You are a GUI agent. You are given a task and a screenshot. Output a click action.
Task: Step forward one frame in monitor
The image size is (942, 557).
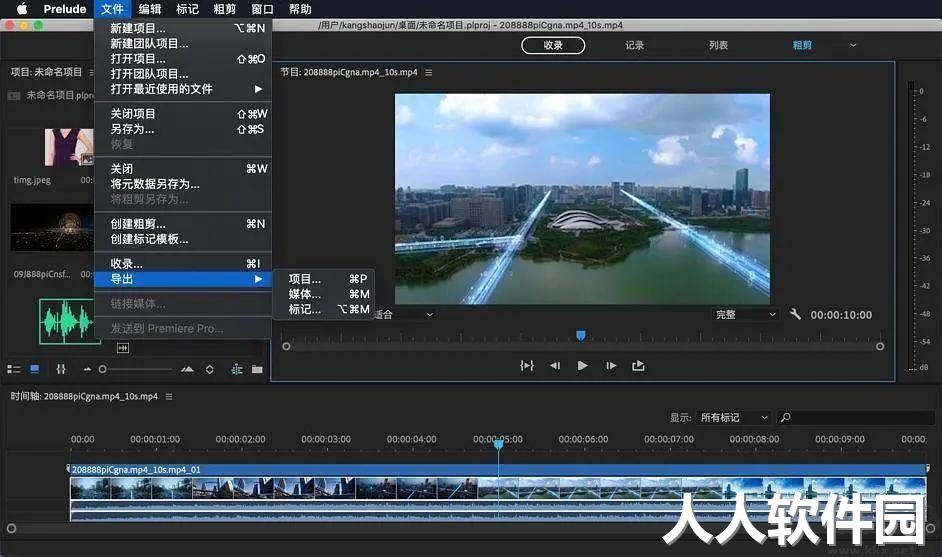click(611, 365)
